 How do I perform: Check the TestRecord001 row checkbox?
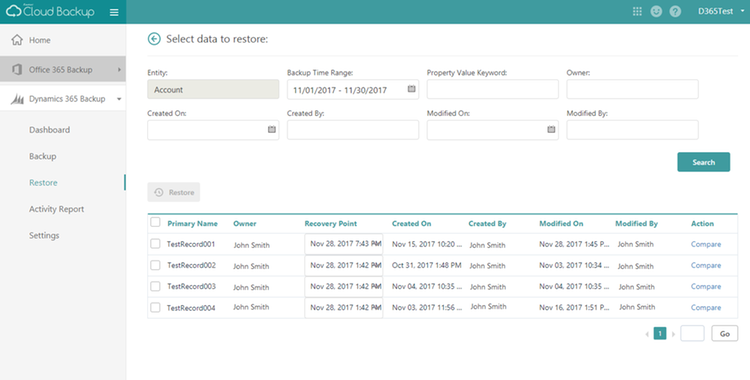(x=155, y=244)
